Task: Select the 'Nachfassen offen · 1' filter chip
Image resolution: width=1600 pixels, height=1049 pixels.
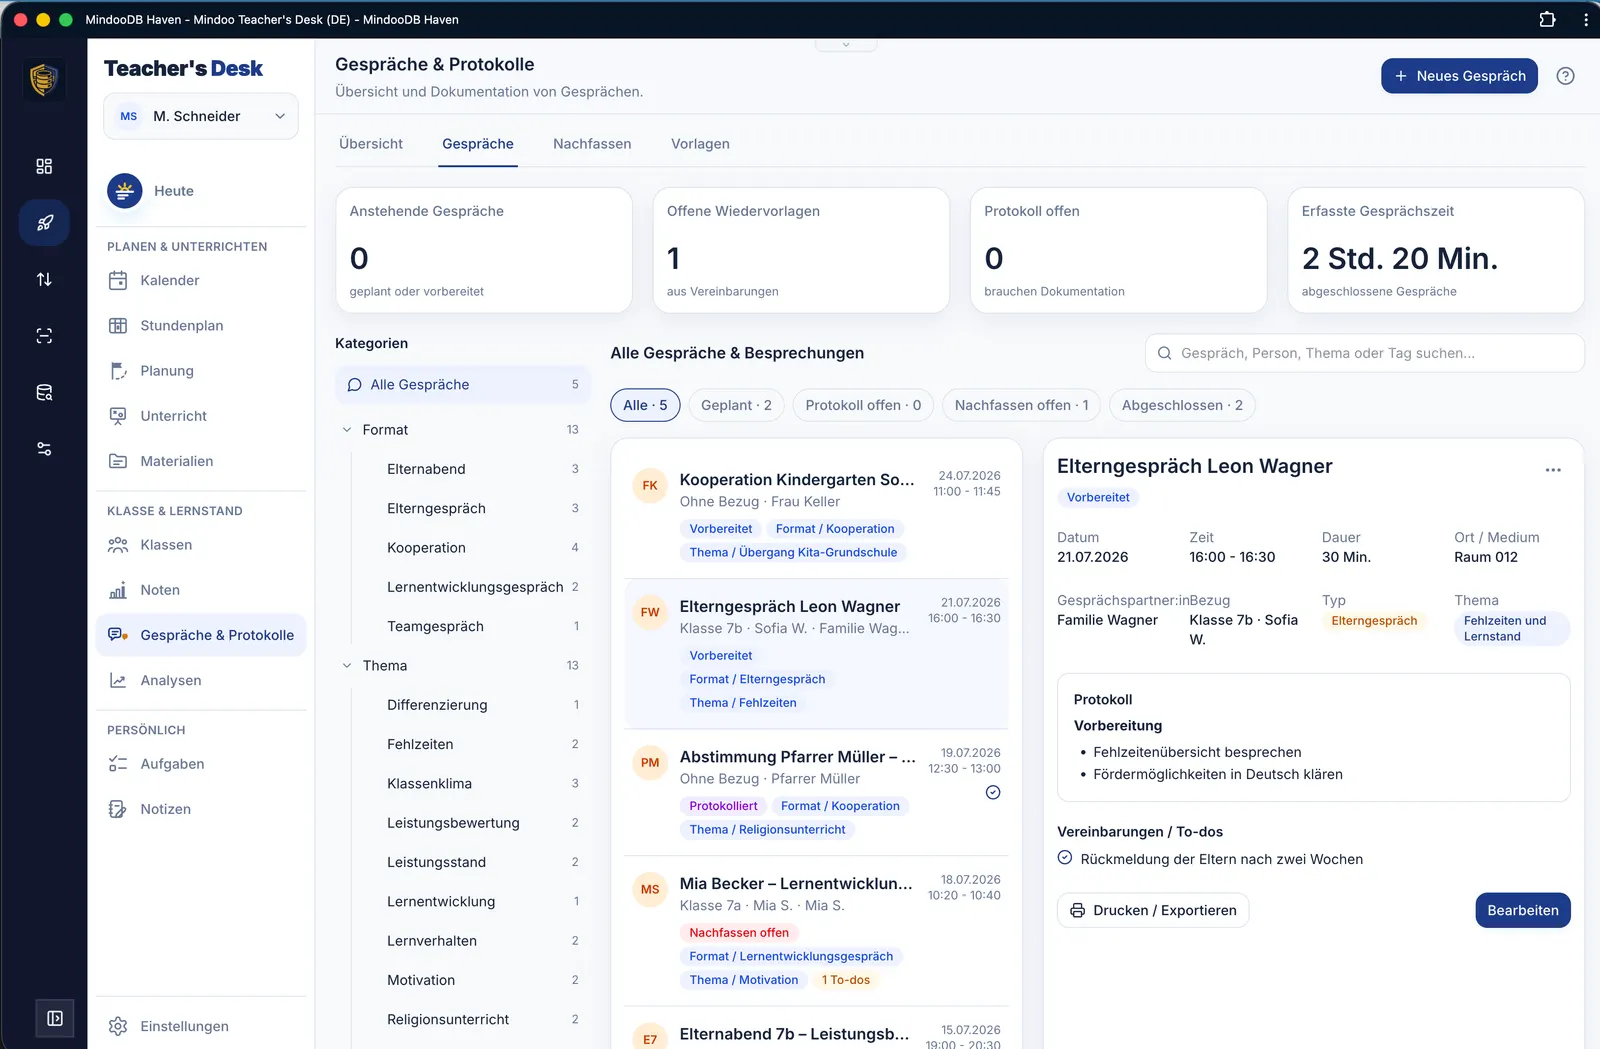Action: click(1021, 405)
